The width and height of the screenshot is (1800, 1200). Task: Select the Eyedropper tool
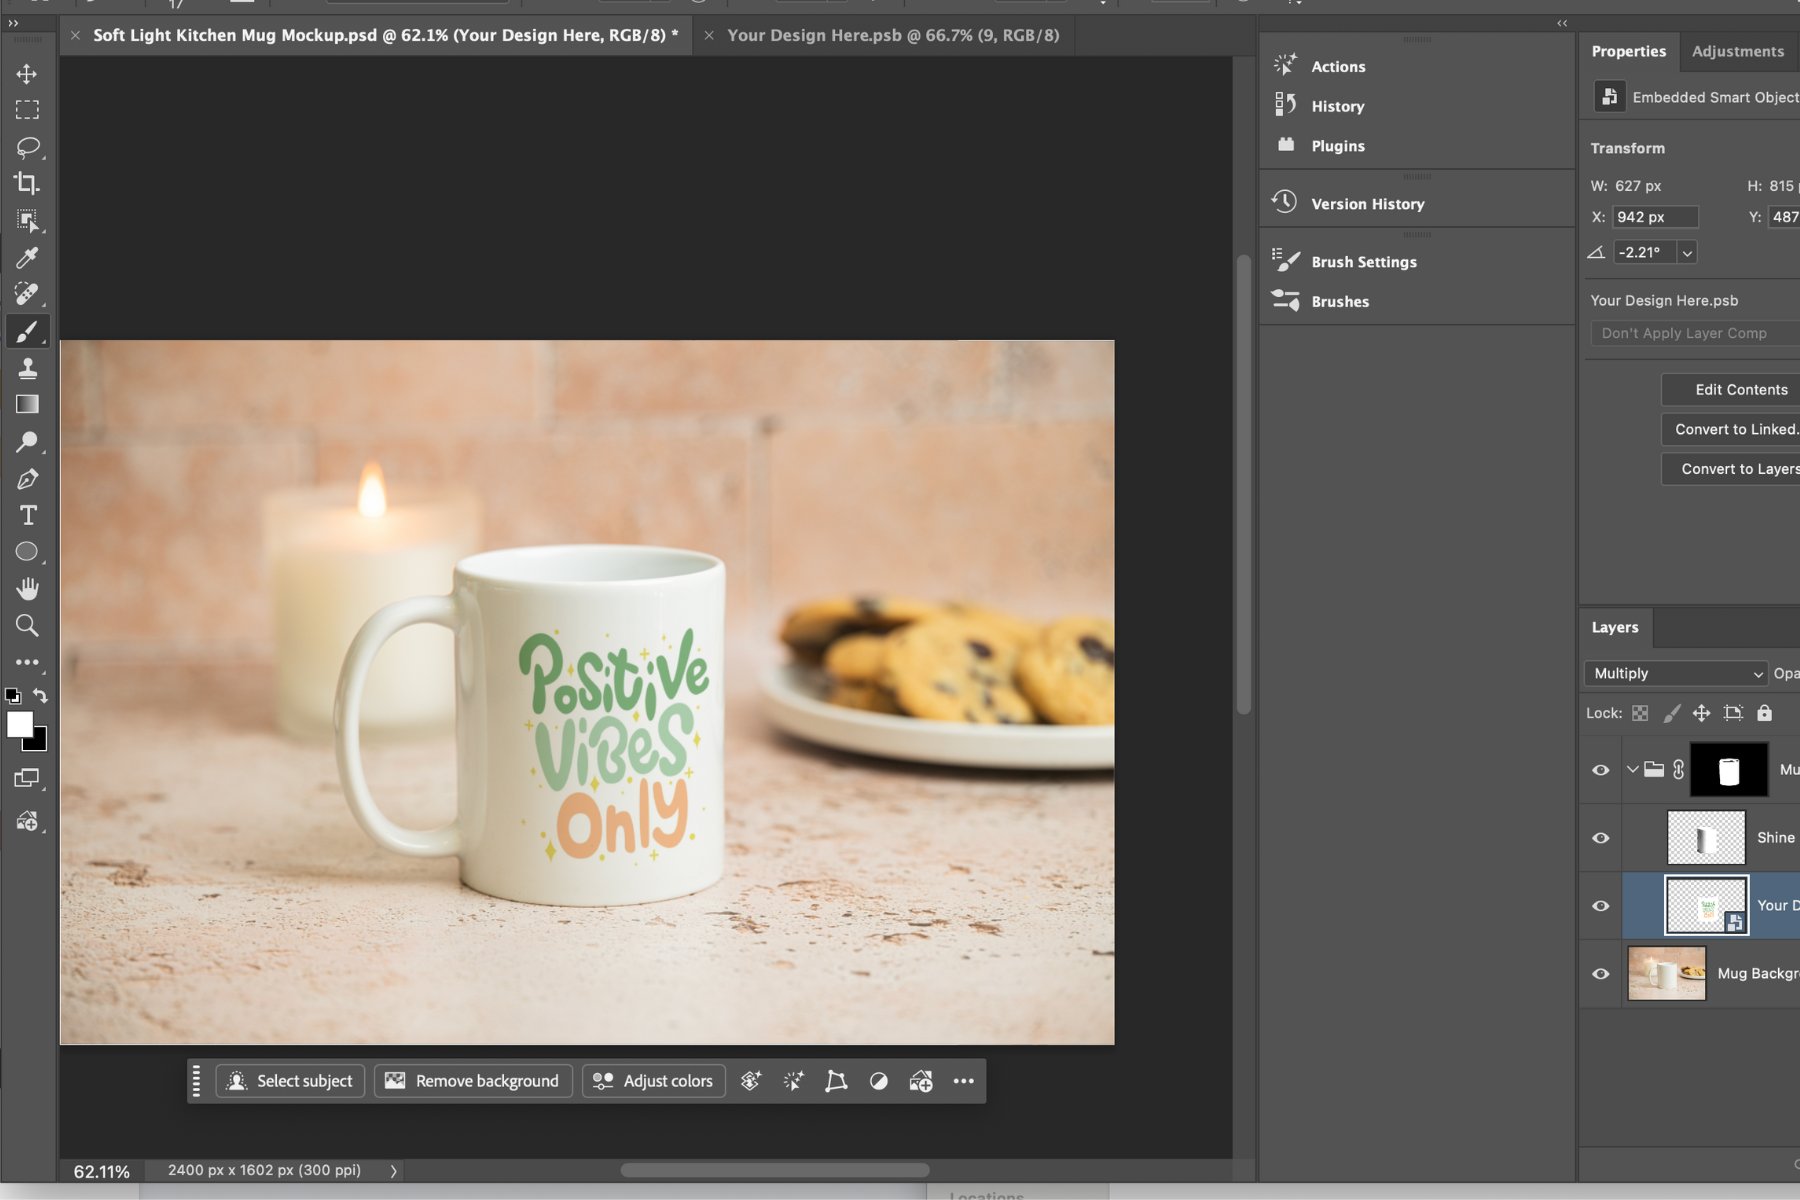pyautogui.click(x=27, y=257)
